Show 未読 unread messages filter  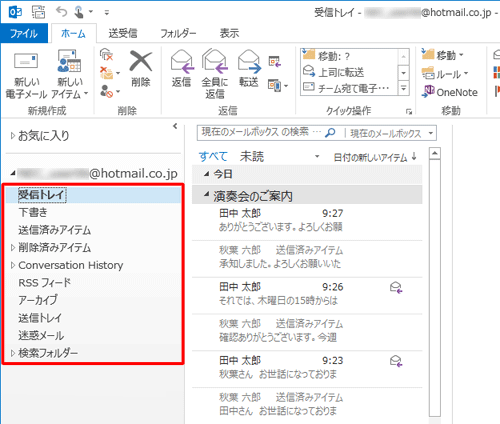pyautogui.click(x=252, y=156)
